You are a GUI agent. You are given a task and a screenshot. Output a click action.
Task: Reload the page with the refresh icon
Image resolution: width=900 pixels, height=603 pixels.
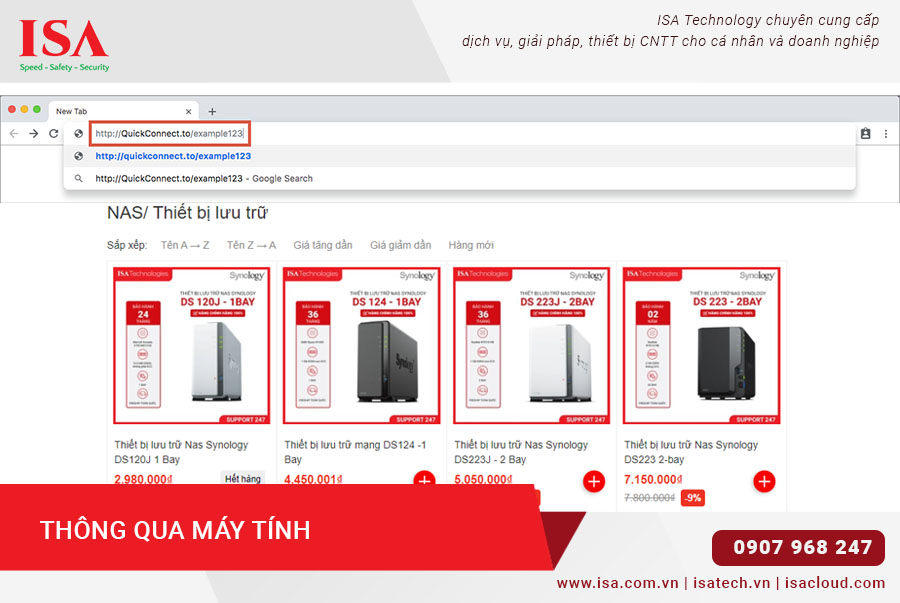coord(53,134)
